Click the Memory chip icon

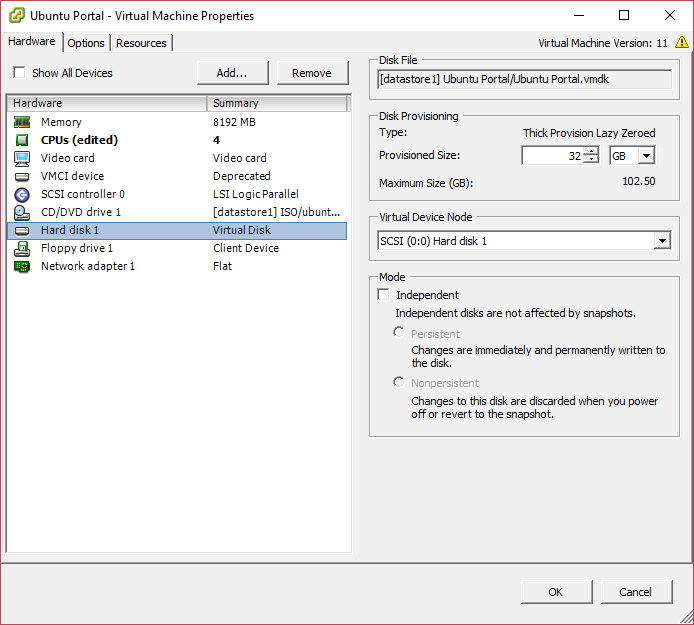[x=22, y=122]
